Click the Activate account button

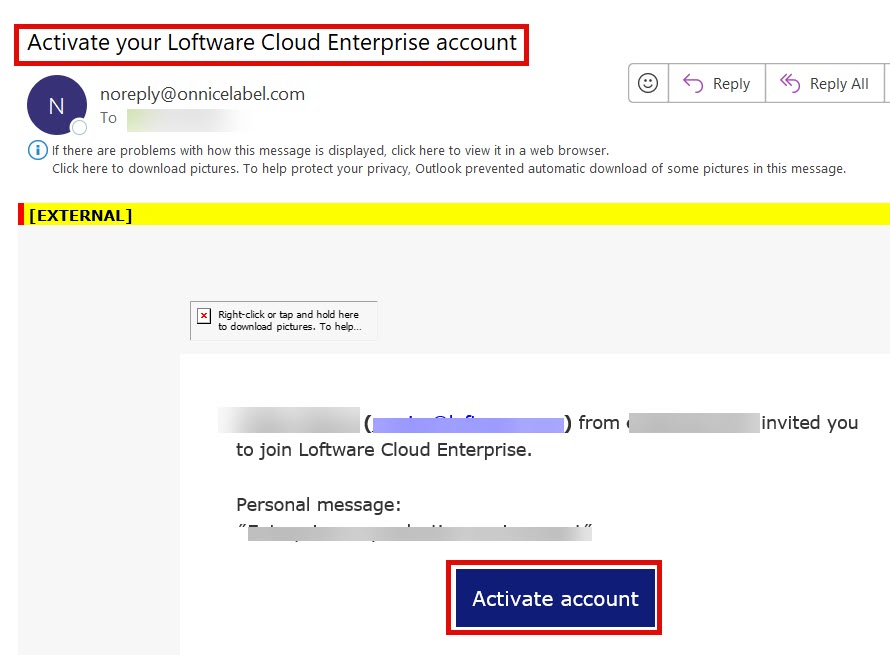[x=555, y=598]
